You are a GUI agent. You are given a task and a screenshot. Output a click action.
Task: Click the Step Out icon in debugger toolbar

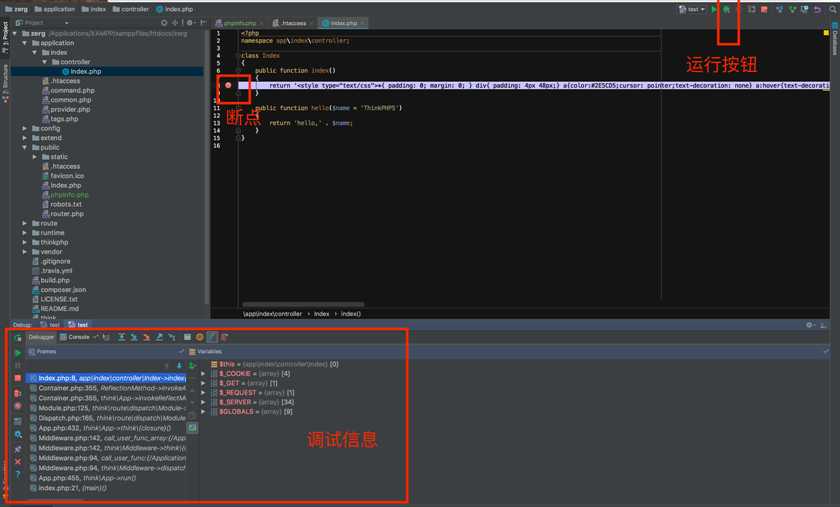tap(160, 337)
